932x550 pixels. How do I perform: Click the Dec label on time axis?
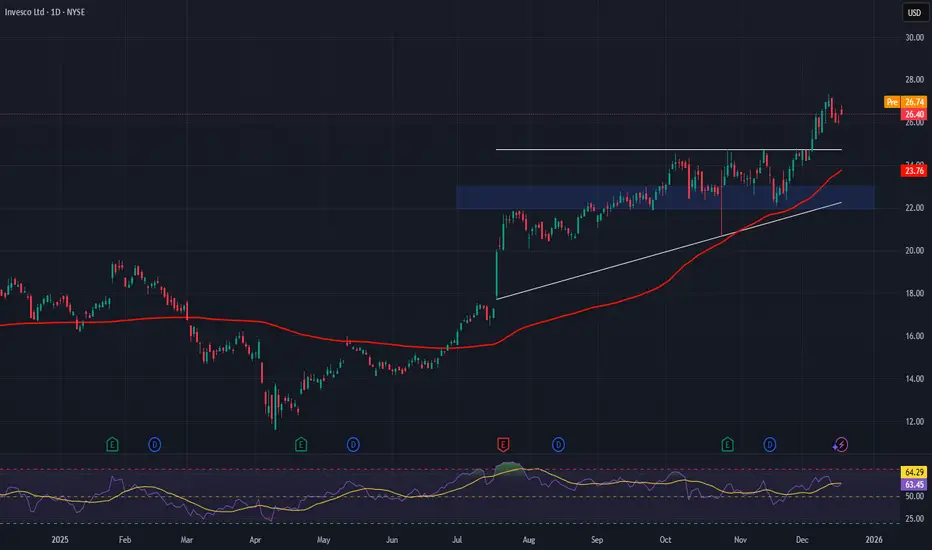(802, 540)
